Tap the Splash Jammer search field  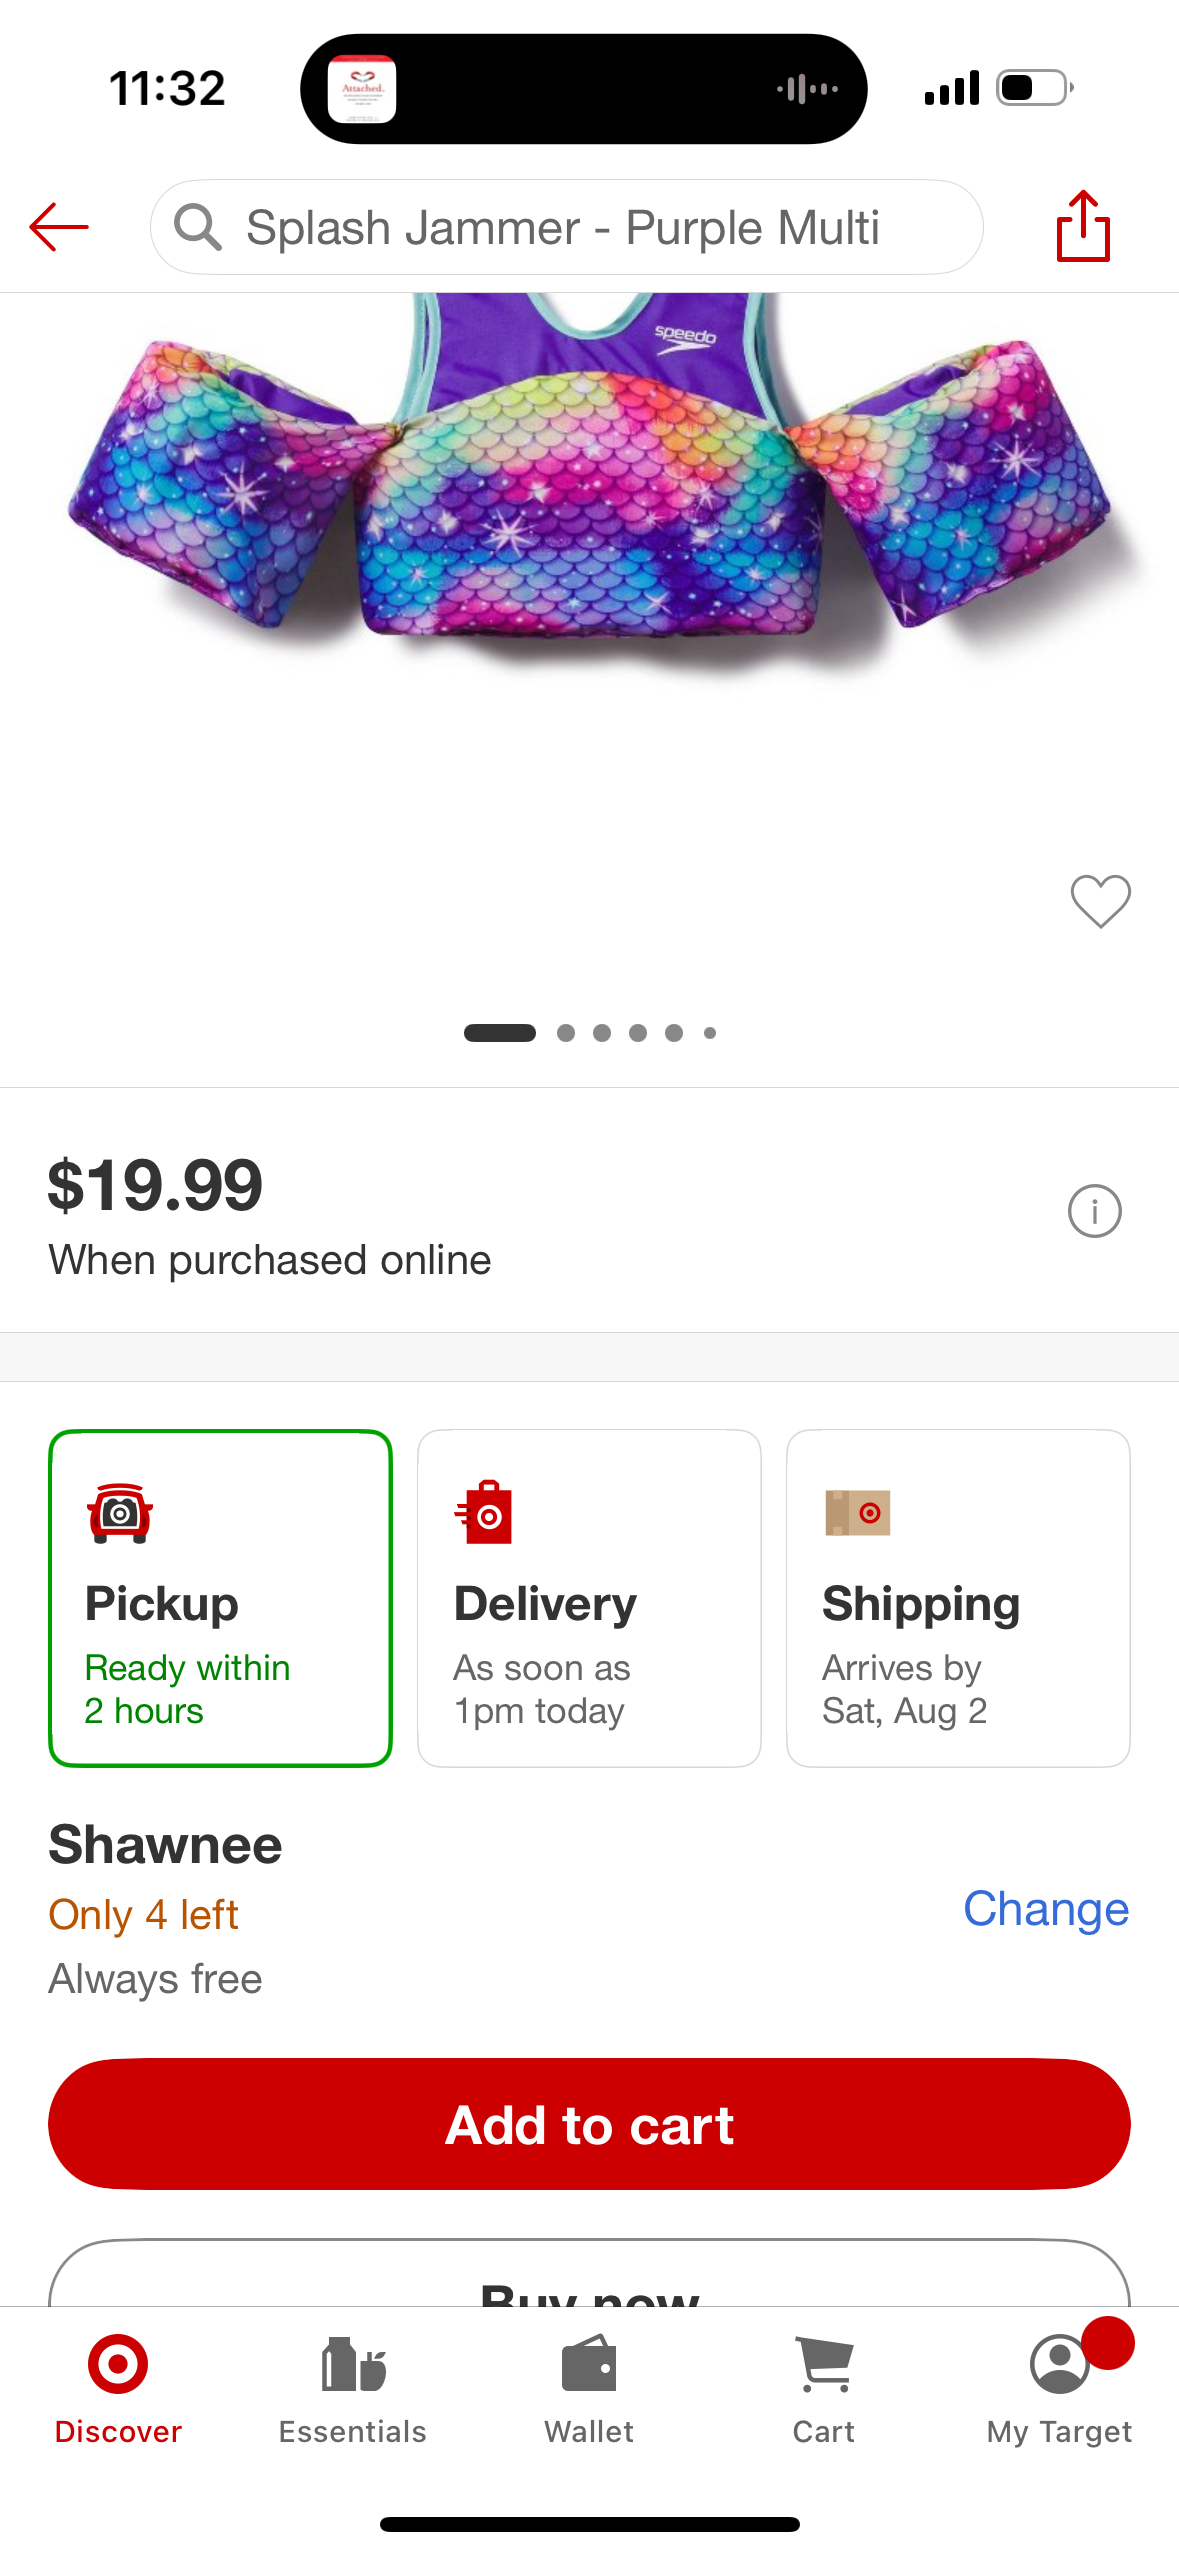pyautogui.click(x=566, y=227)
